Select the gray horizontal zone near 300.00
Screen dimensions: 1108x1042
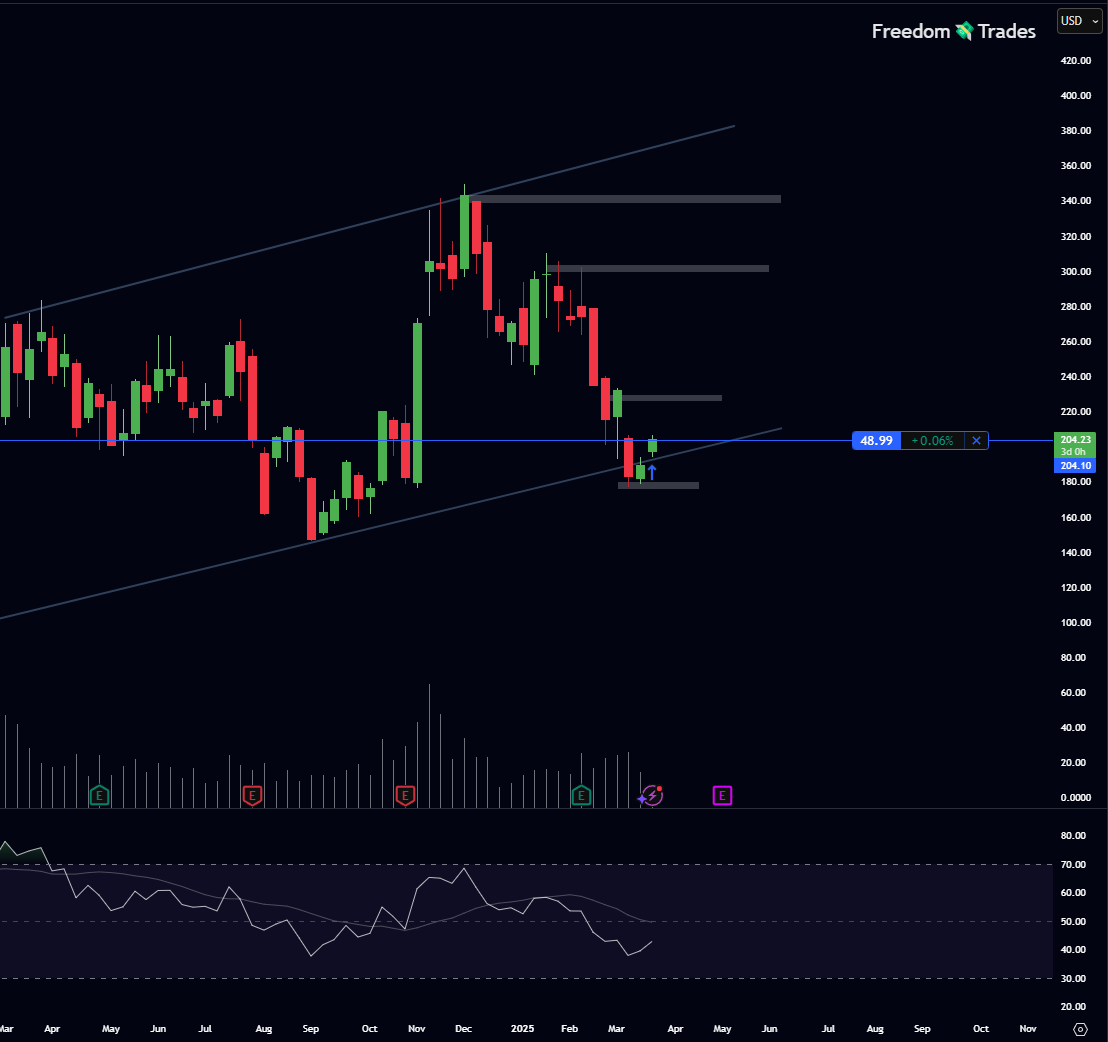click(657, 268)
